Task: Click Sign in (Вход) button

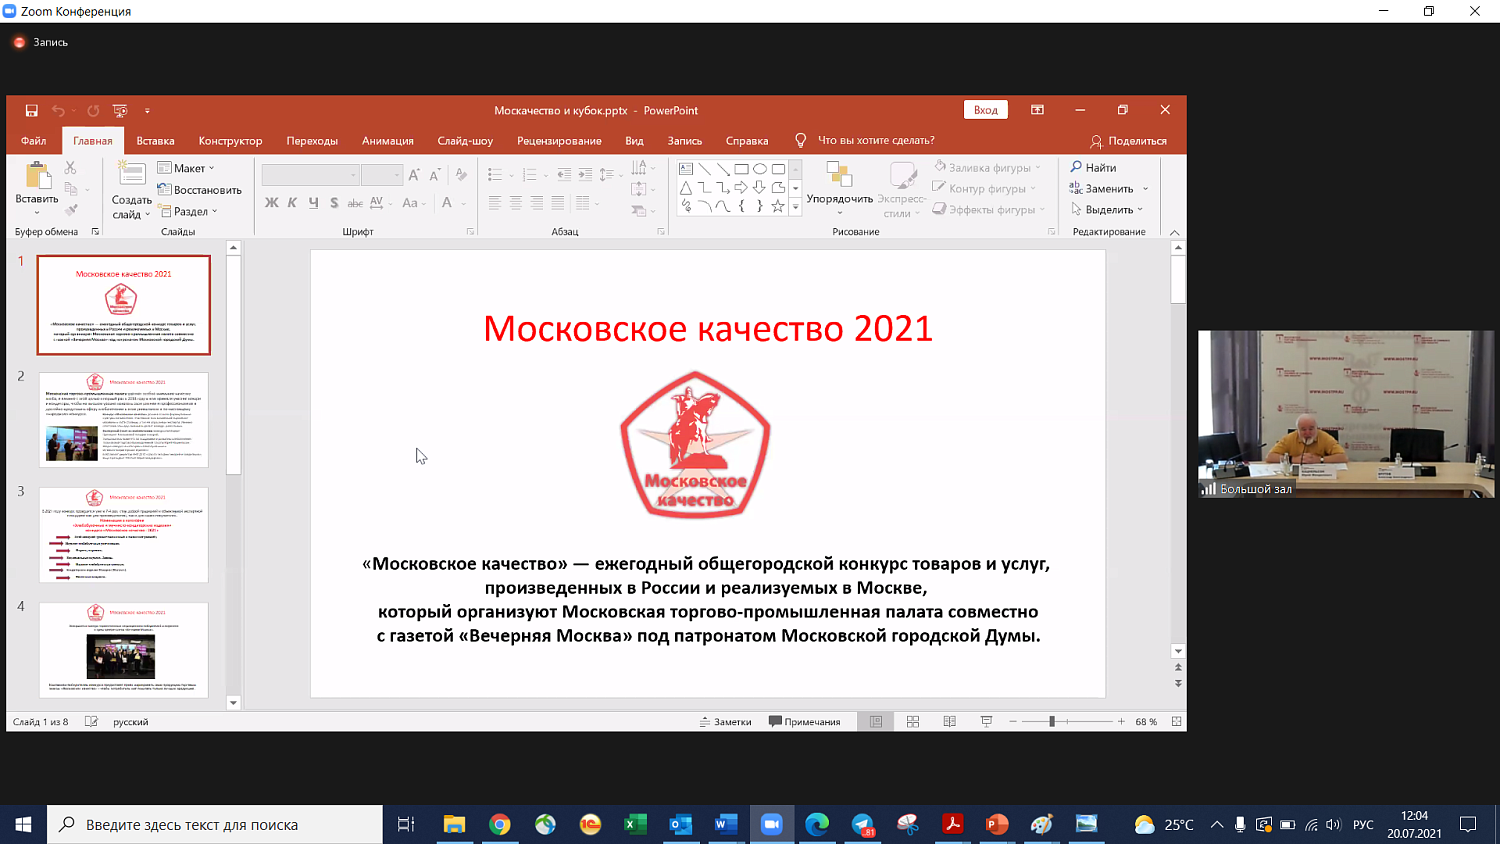Action: click(x=986, y=110)
